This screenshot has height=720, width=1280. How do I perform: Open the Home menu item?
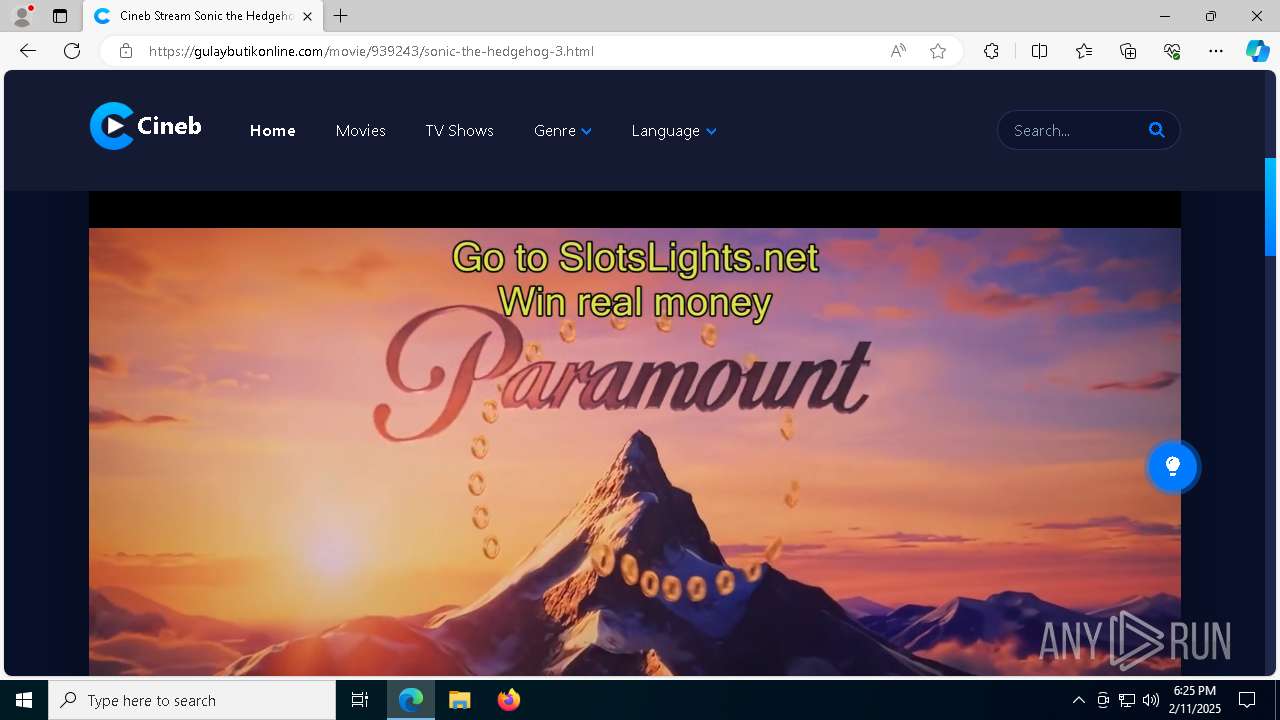tap(272, 130)
